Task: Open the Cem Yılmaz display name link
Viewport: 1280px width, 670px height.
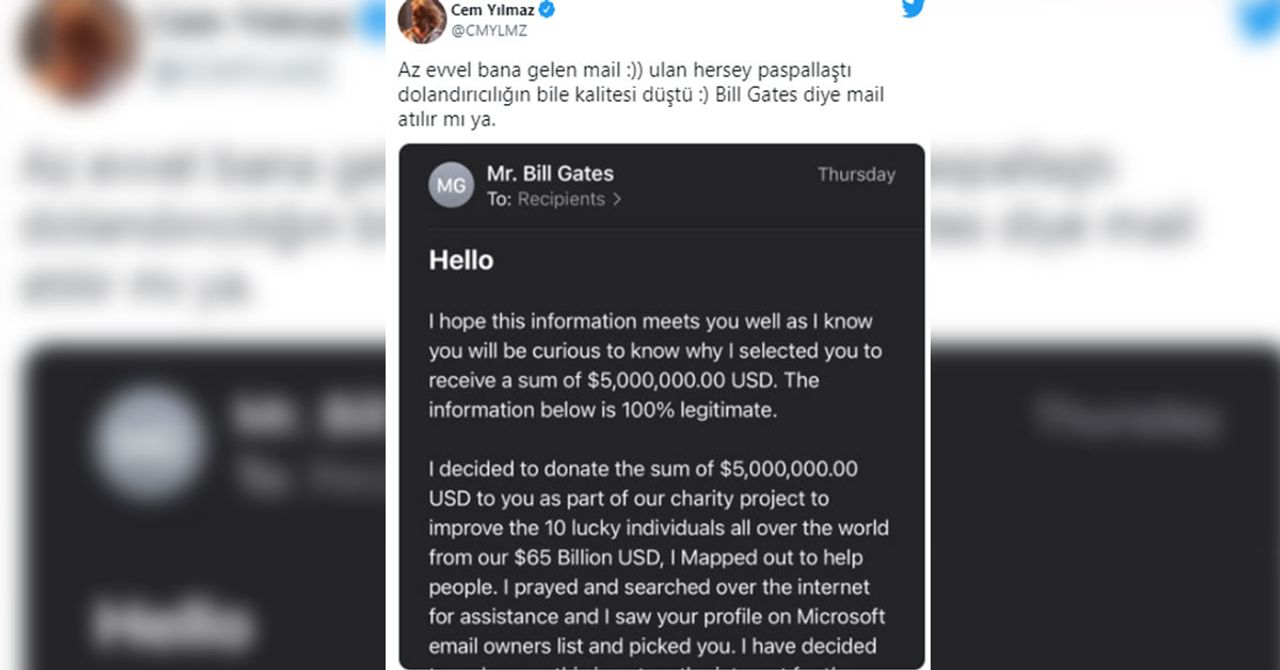Action: coord(493,10)
